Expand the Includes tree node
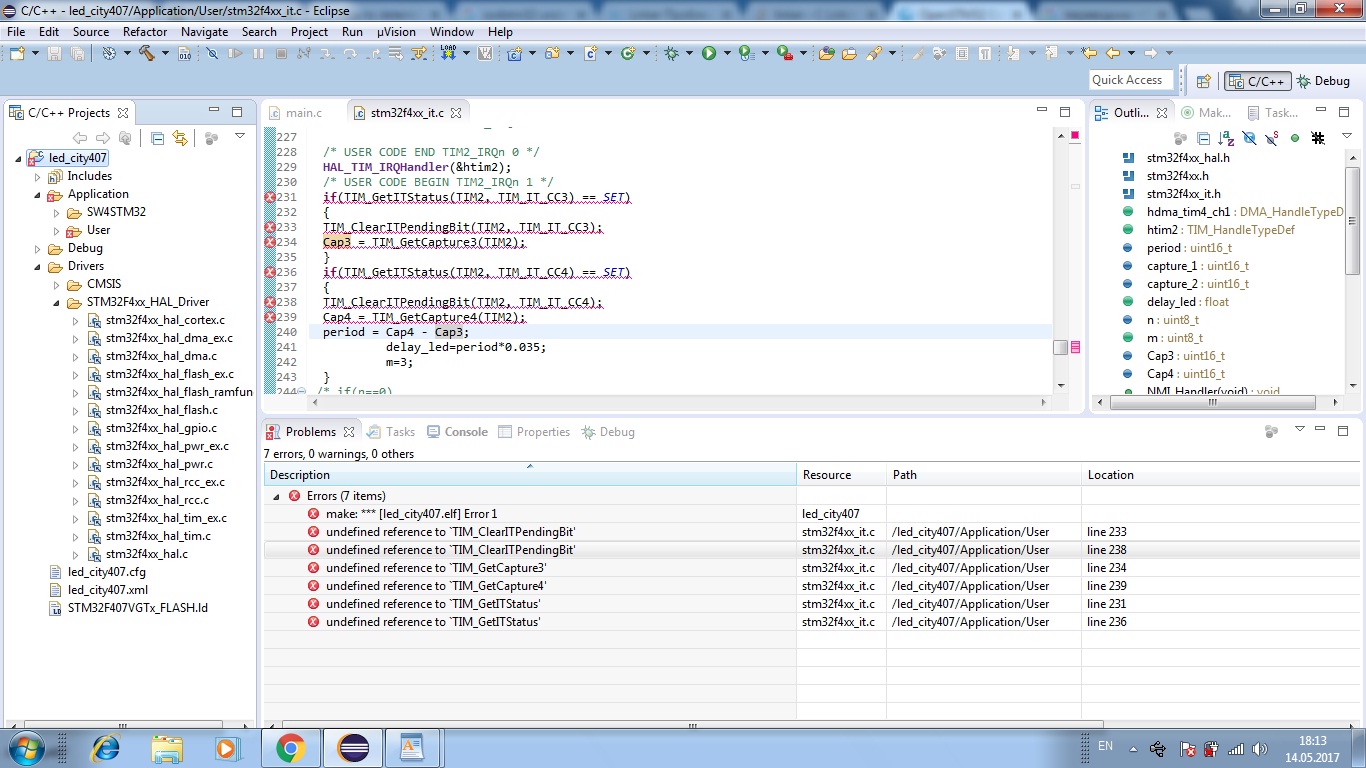This screenshot has width=1366, height=768. click(39, 176)
